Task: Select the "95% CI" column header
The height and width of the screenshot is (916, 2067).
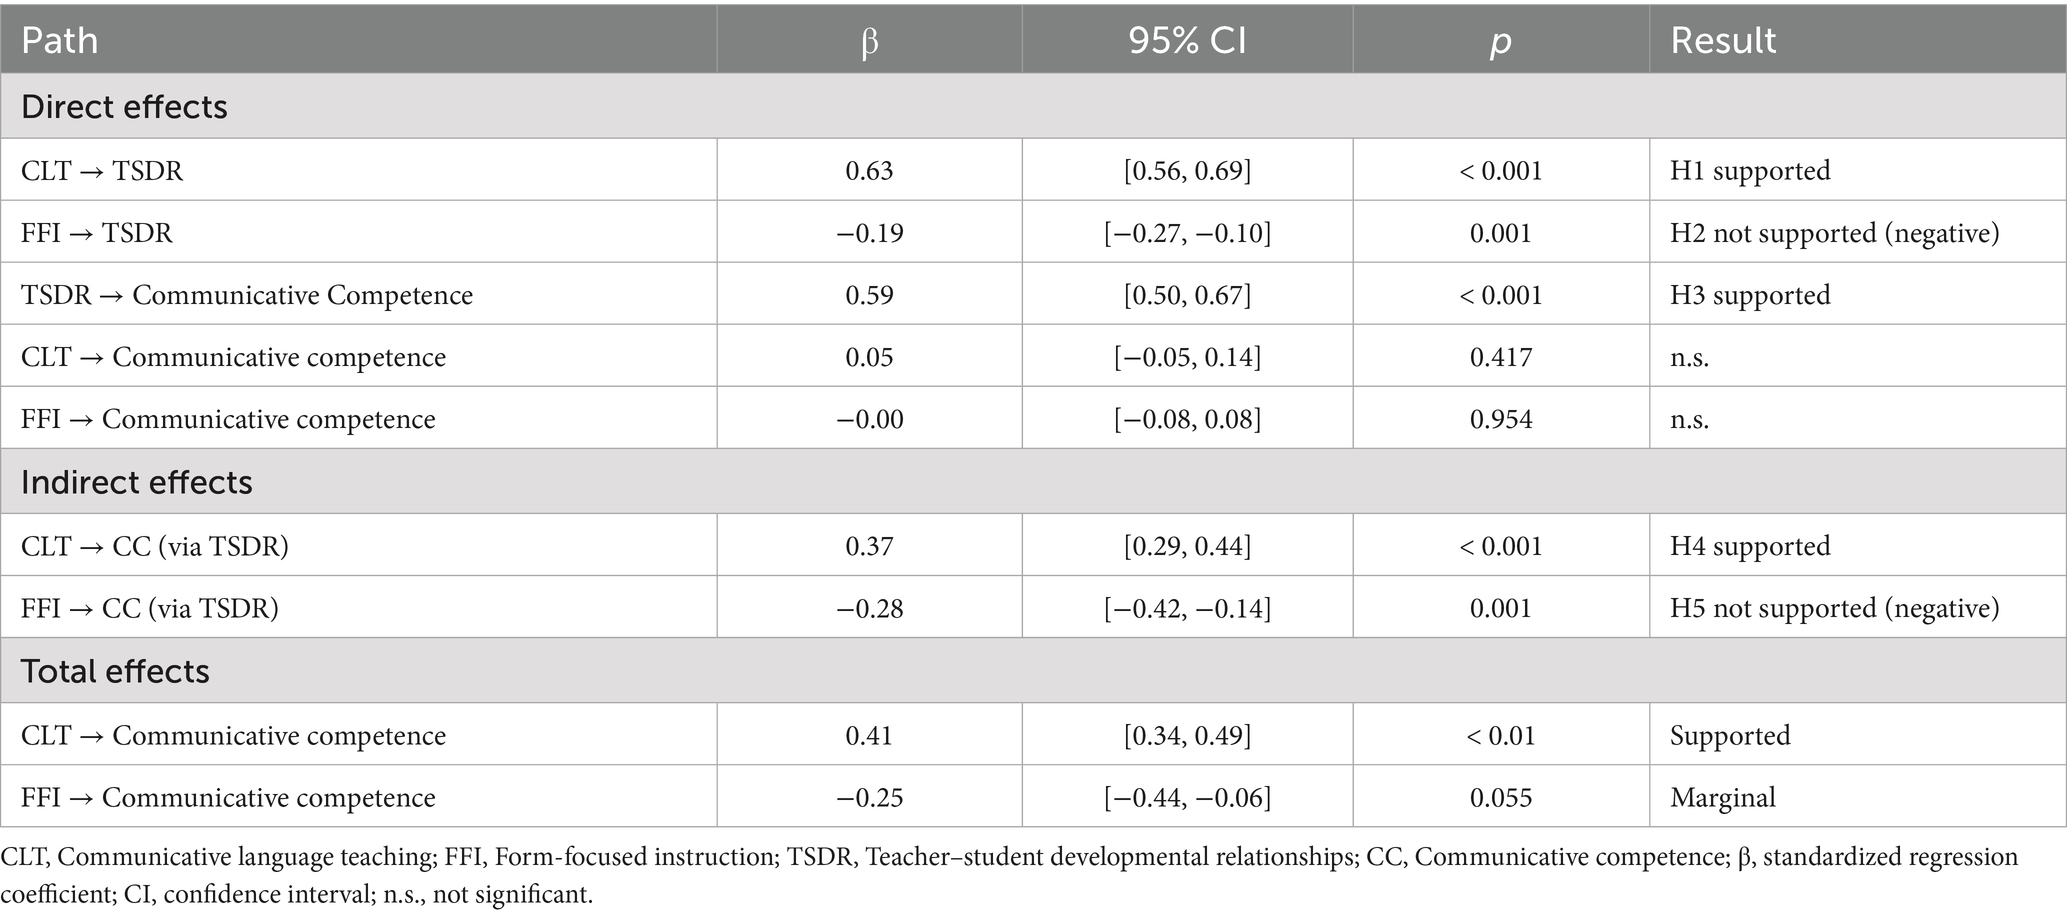Action: (x=1187, y=40)
